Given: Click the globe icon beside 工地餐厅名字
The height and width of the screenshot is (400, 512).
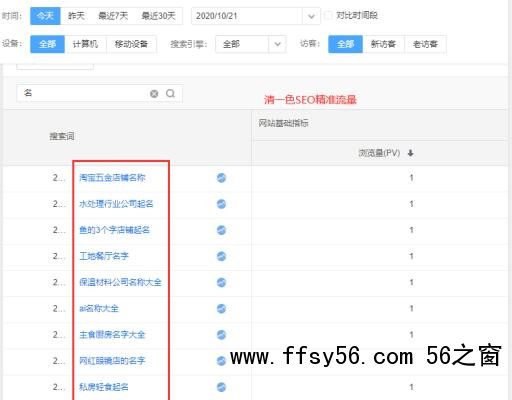Looking at the screenshot, I should pos(221,256).
